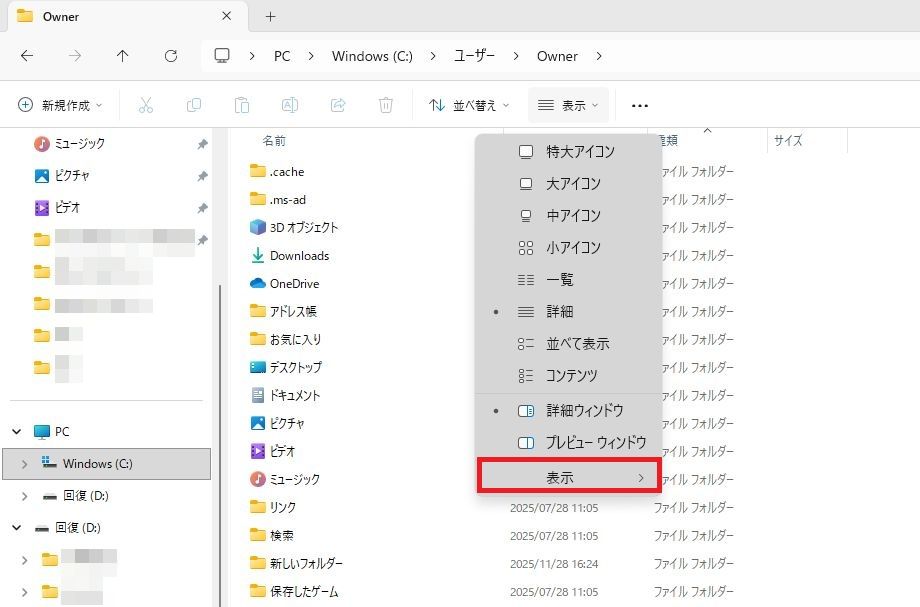This screenshot has height=607, width=920.
Task: Click the Paste clipboard icon
Action: [242, 105]
